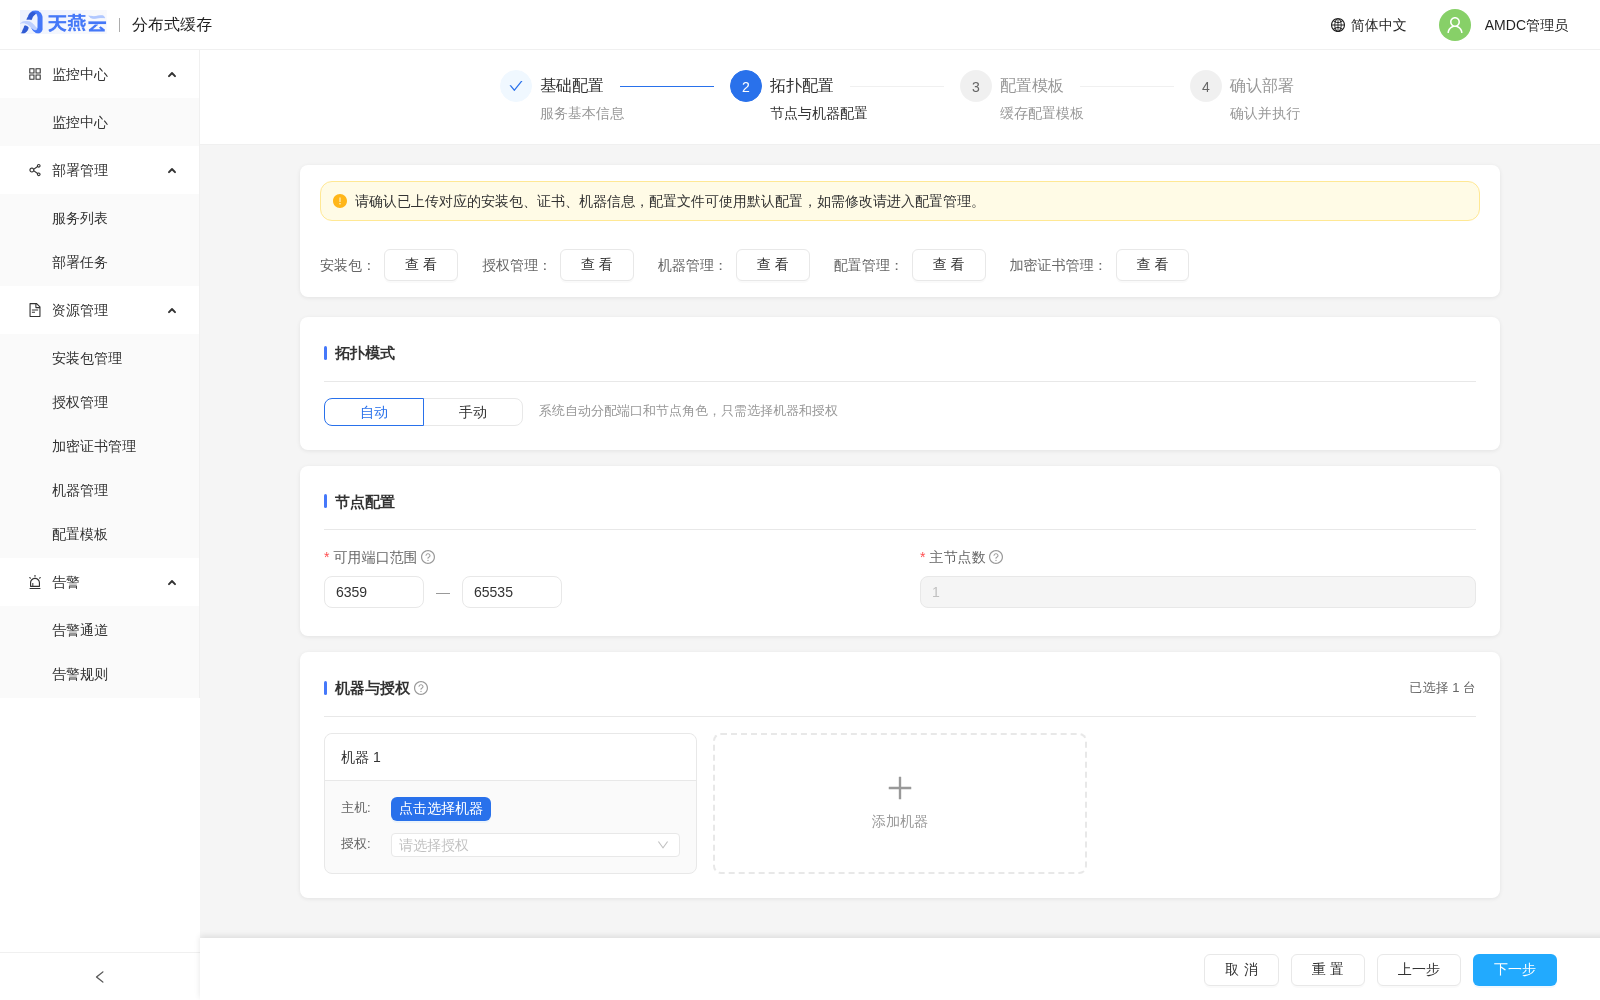Click the 资源管理 document icon
The width and height of the screenshot is (1600, 1000).
pos(35,310)
